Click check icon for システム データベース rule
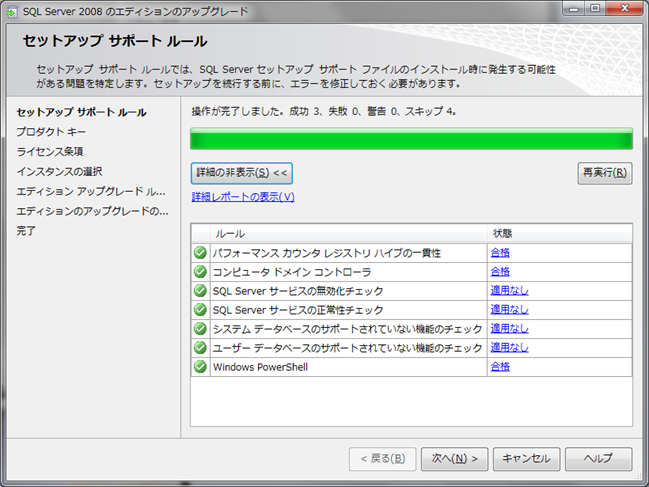 coord(200,329)
